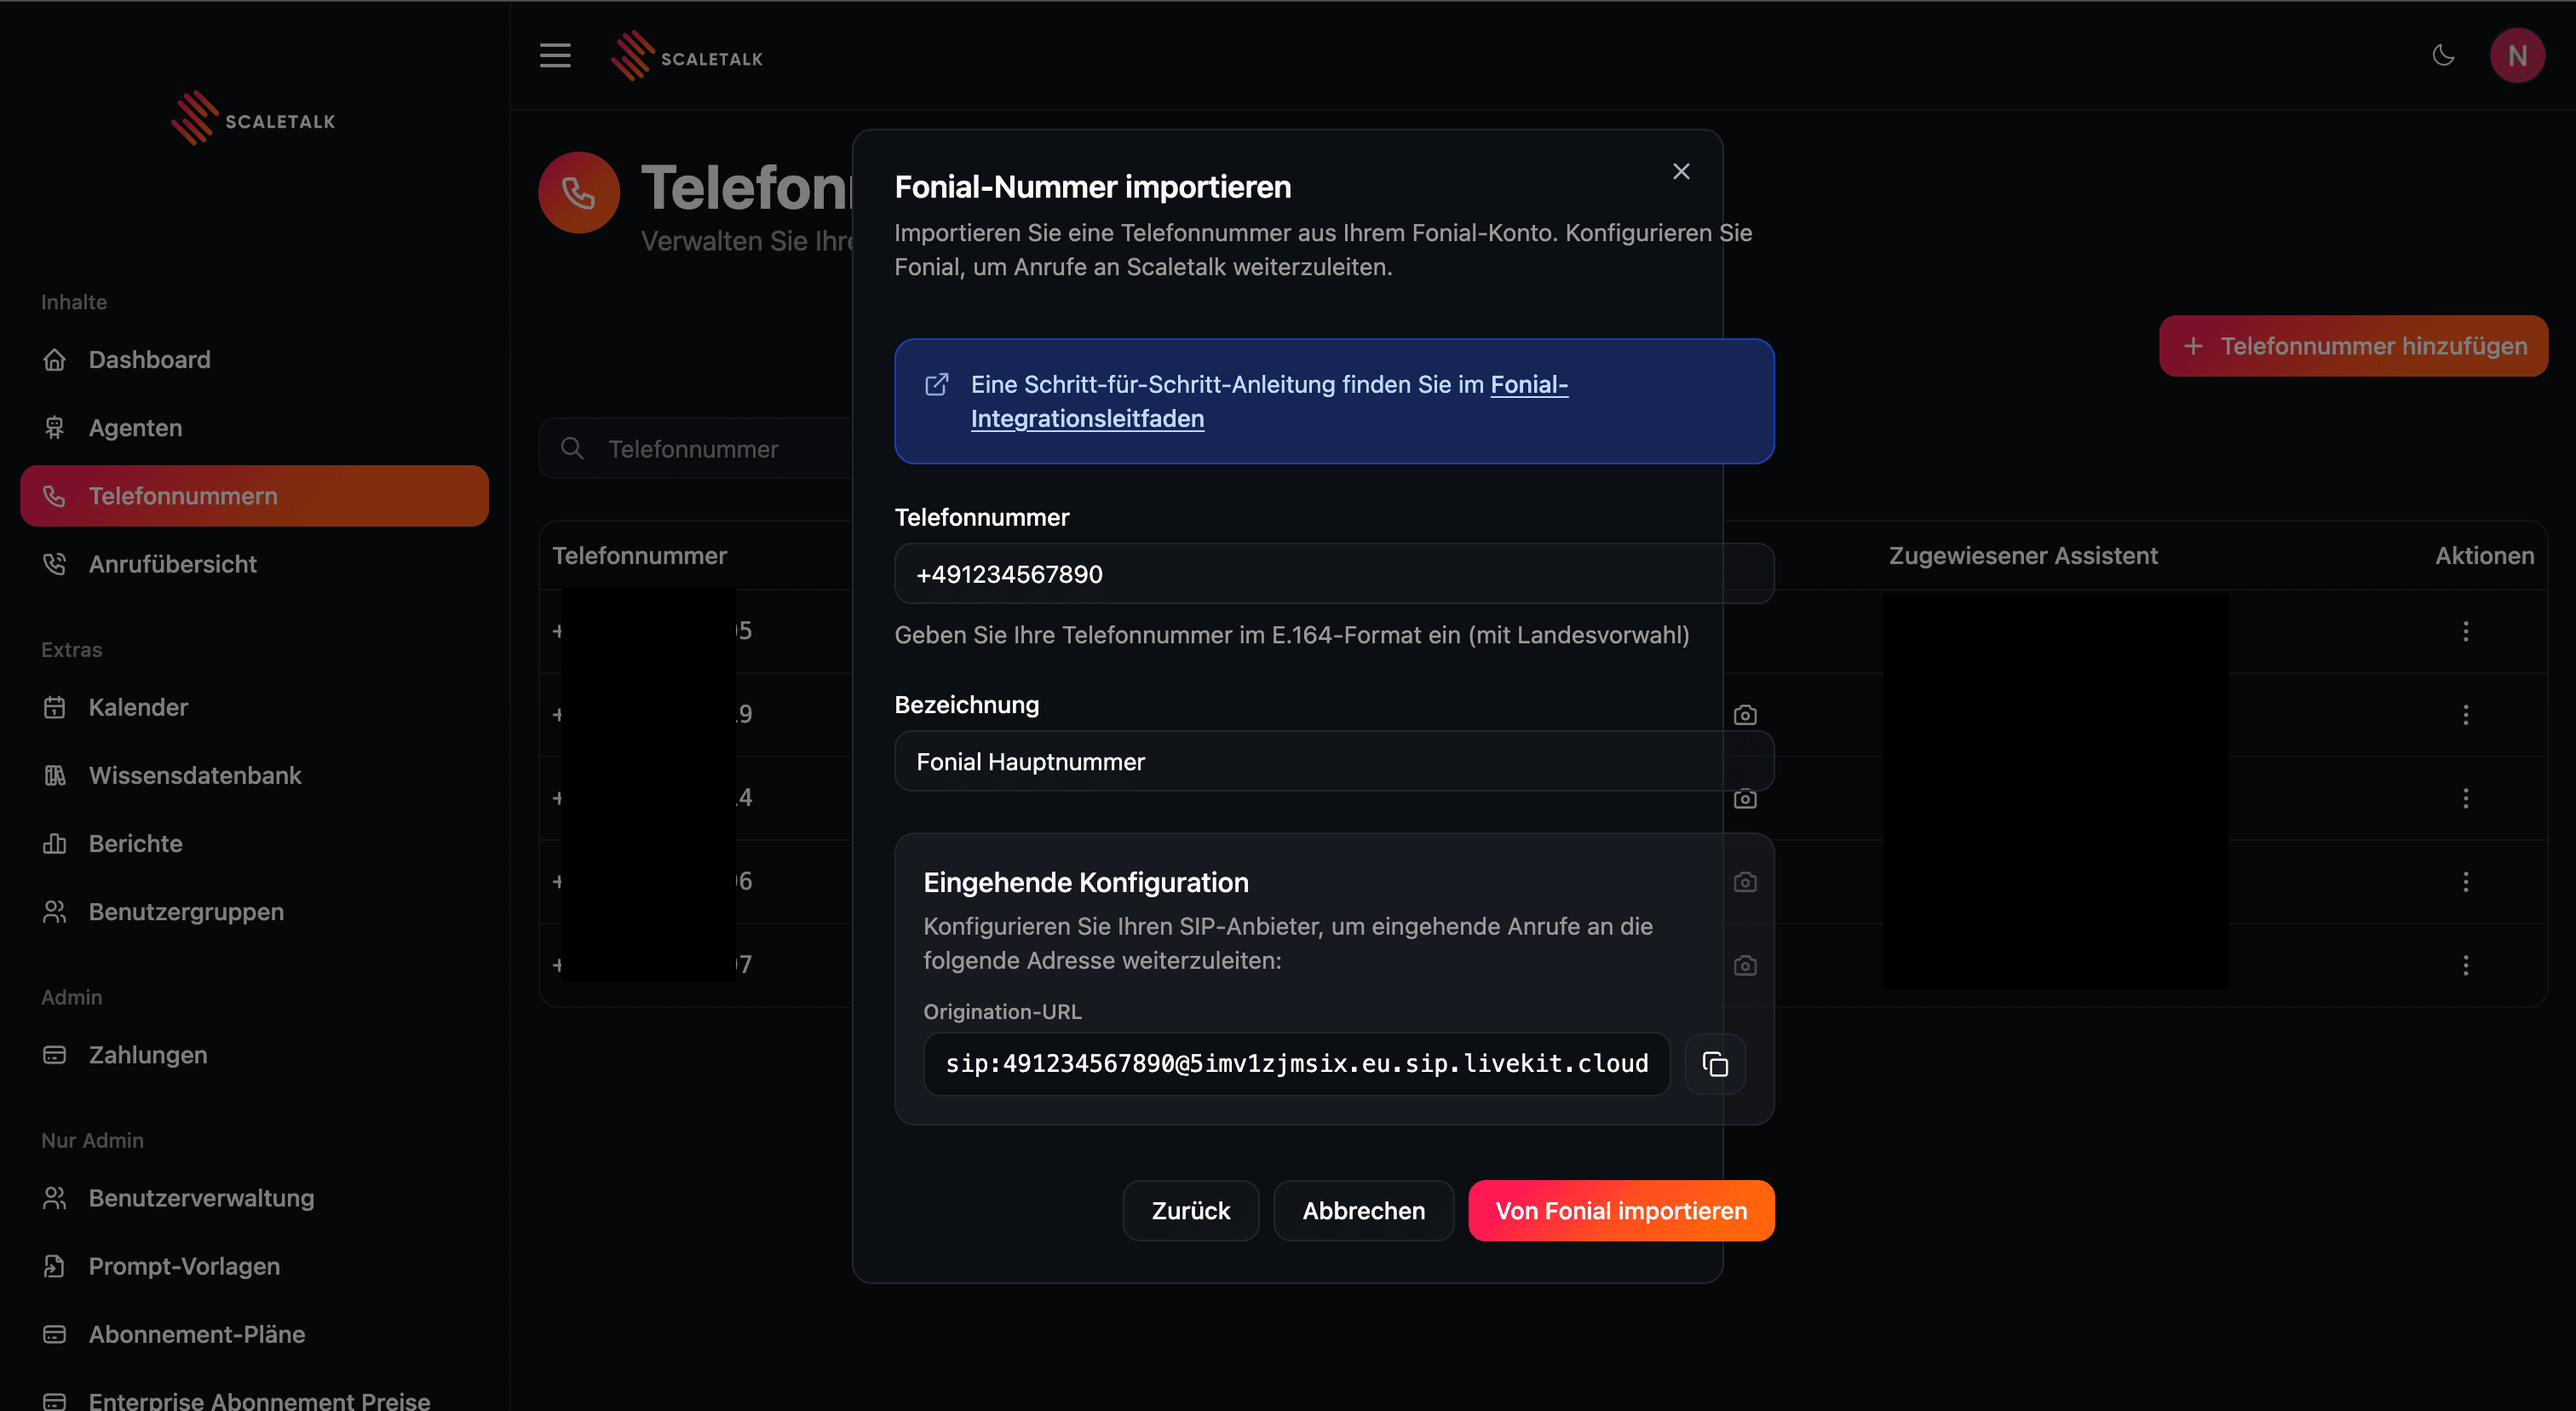Image resolution: width=2576 pixels, height=1411 pixels.
Task: Click the external link icon in the info box
Action: point(936,385)
